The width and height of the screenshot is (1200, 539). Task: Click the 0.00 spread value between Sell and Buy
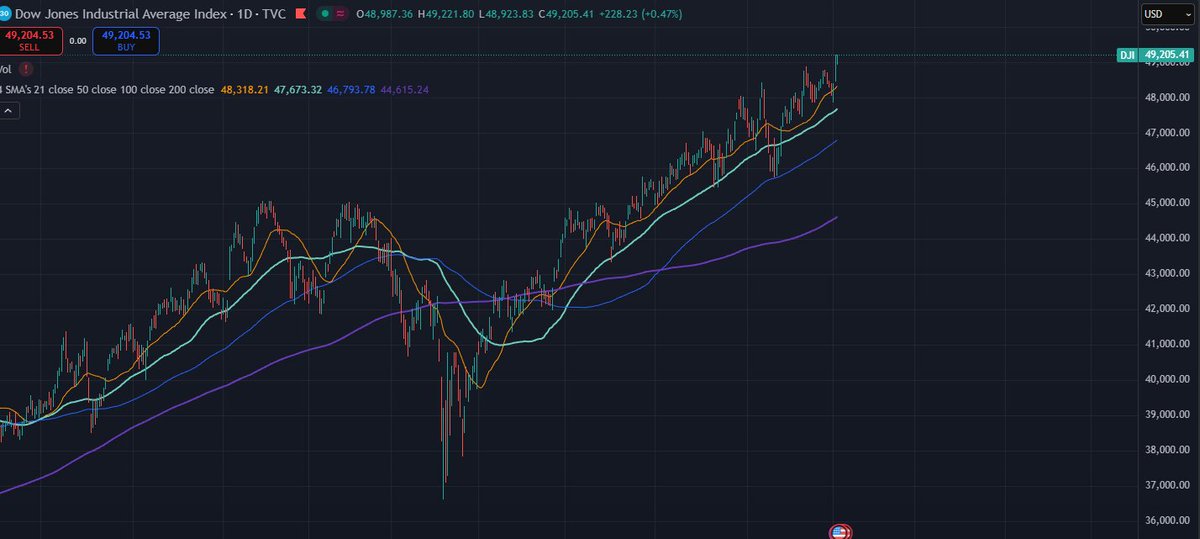point(77,41)
